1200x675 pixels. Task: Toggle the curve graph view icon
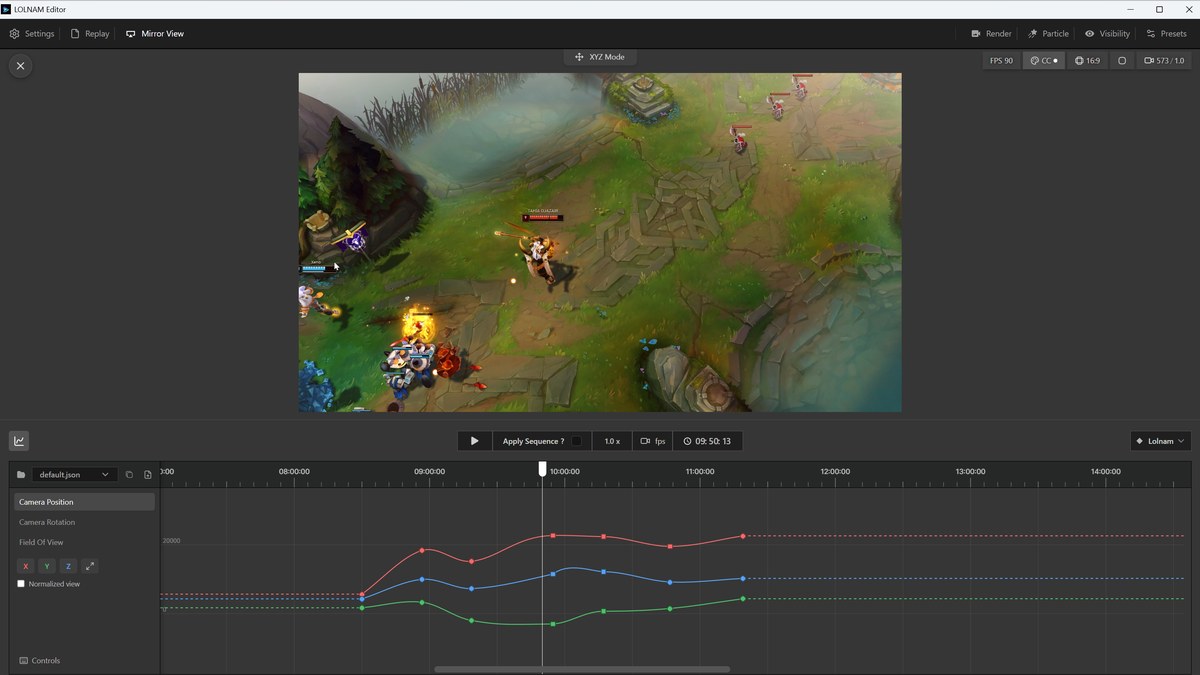click(19, 441)
